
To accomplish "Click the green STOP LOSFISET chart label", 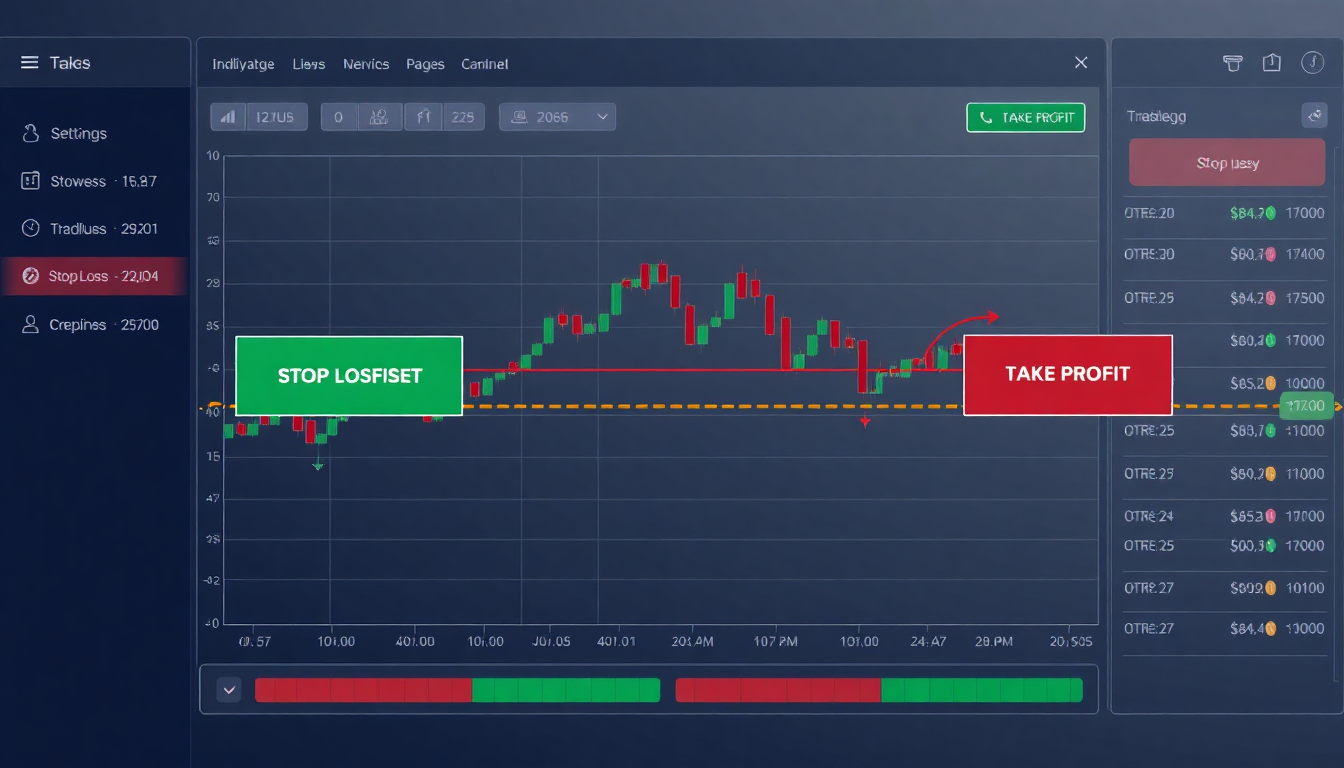I will [x=349, y=376].
